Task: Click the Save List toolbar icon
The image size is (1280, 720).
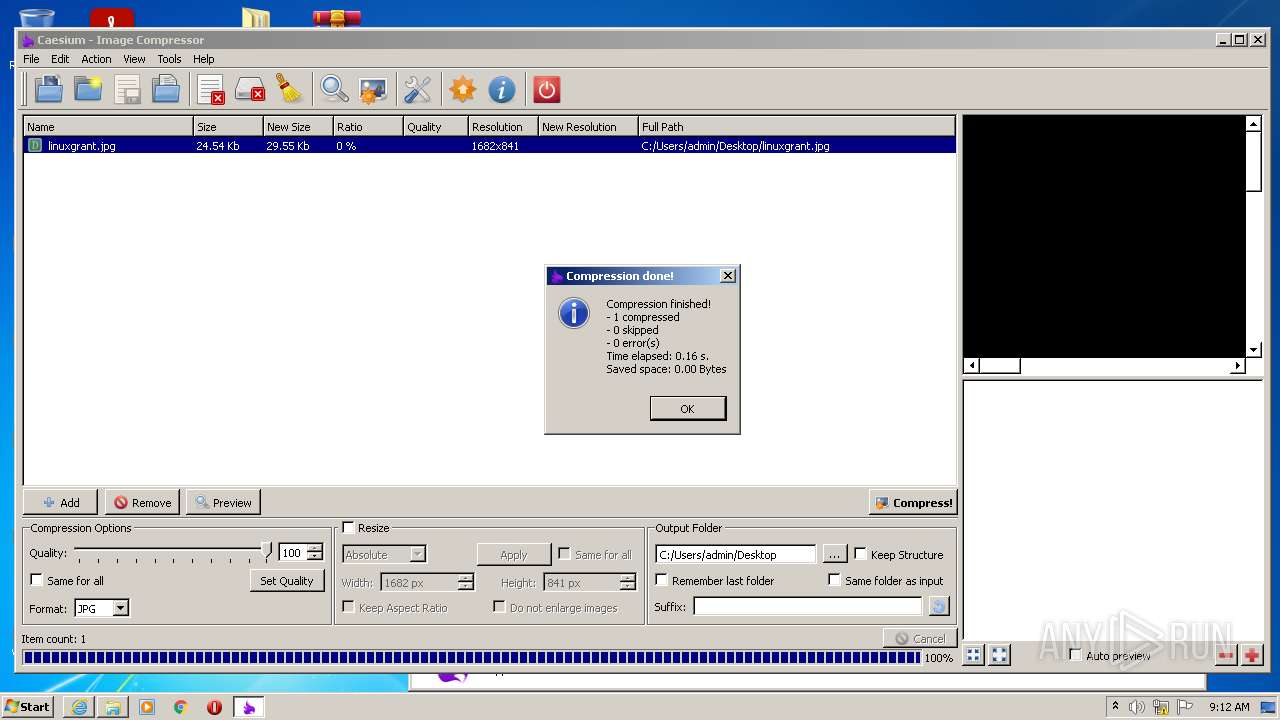Action: pyautogui.click(x=127, y=90)
